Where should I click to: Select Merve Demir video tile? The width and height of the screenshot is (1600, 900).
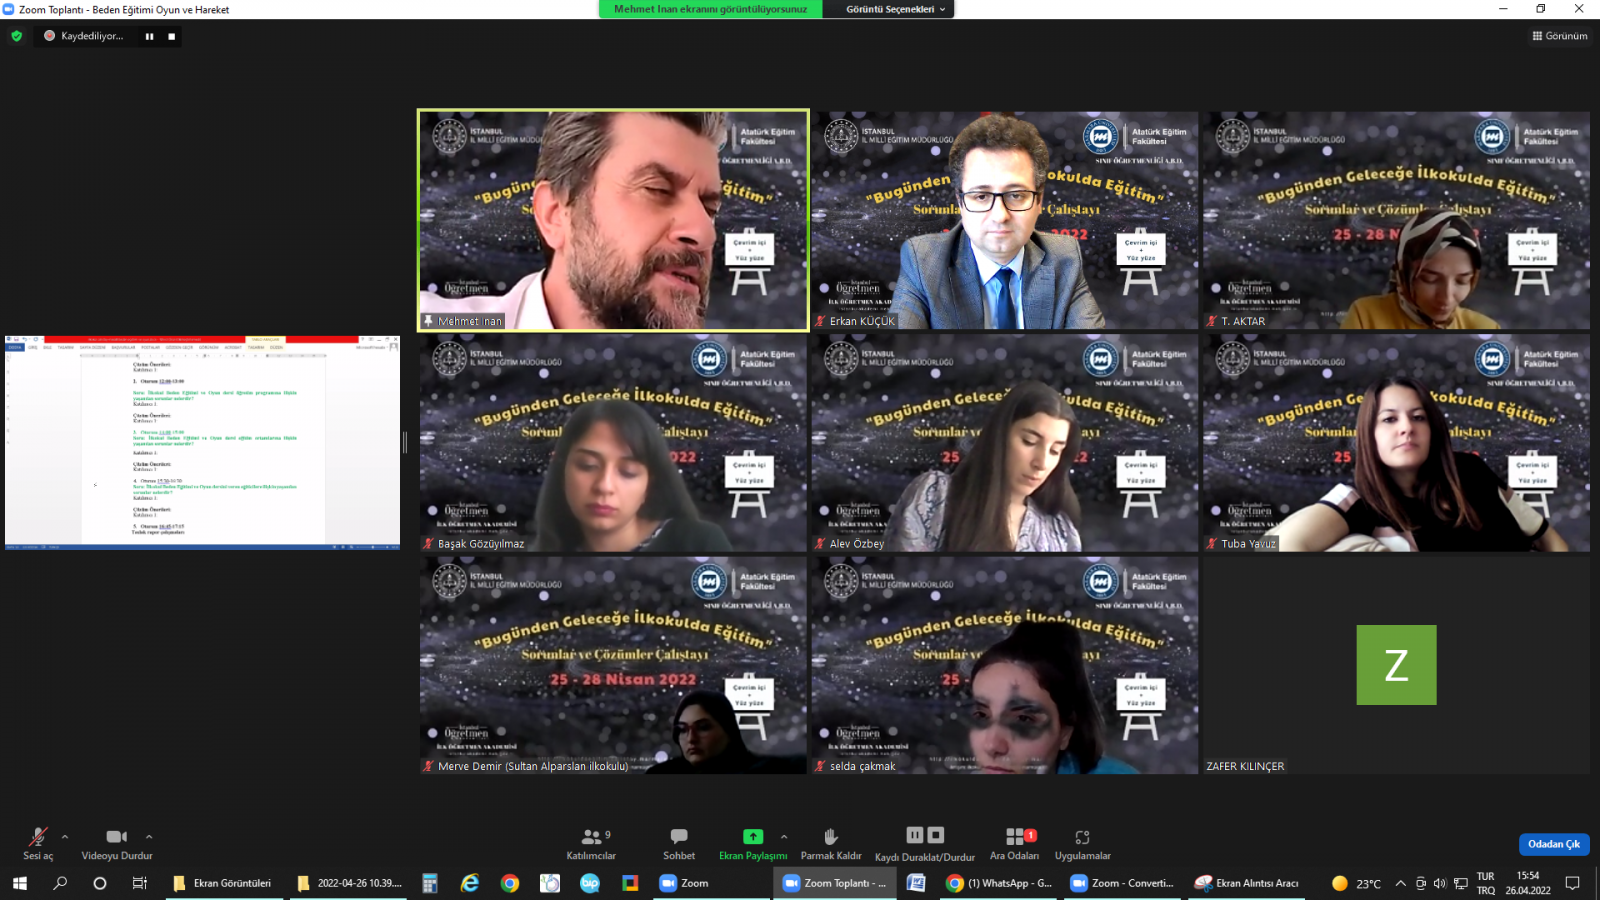pos(613,665)
